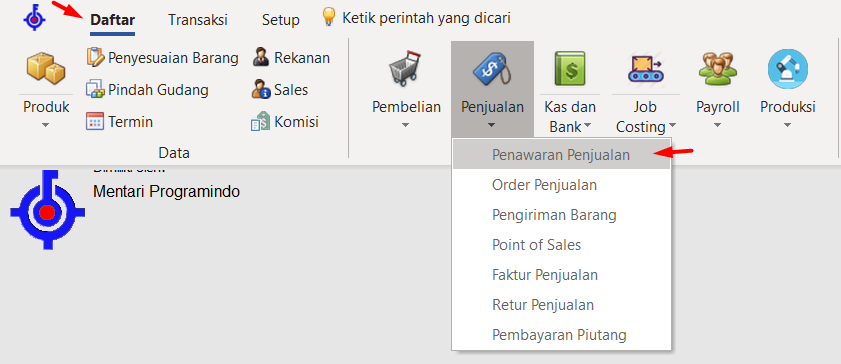This screenshot has width=841, height=364.
Task: Click the Komisi item
Action: tap(285, 122)
